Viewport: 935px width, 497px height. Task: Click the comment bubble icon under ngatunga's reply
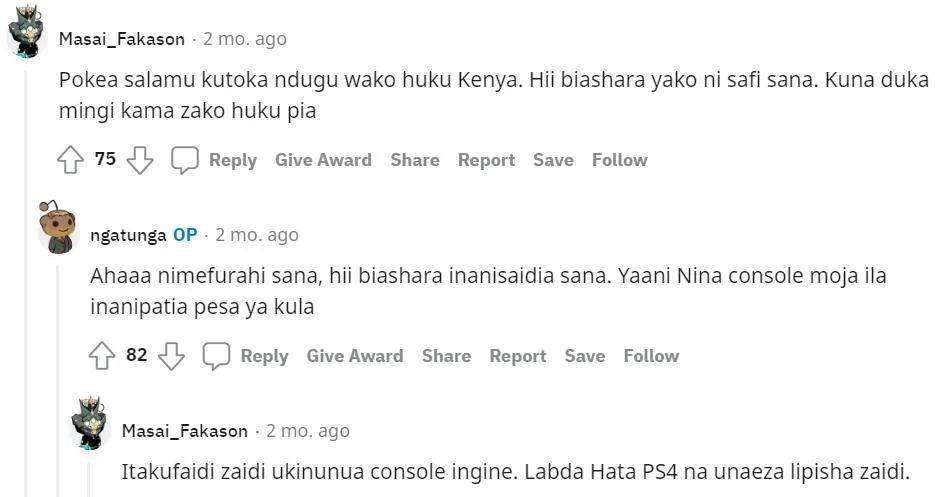pyautogui.click(x=217, y=356)
